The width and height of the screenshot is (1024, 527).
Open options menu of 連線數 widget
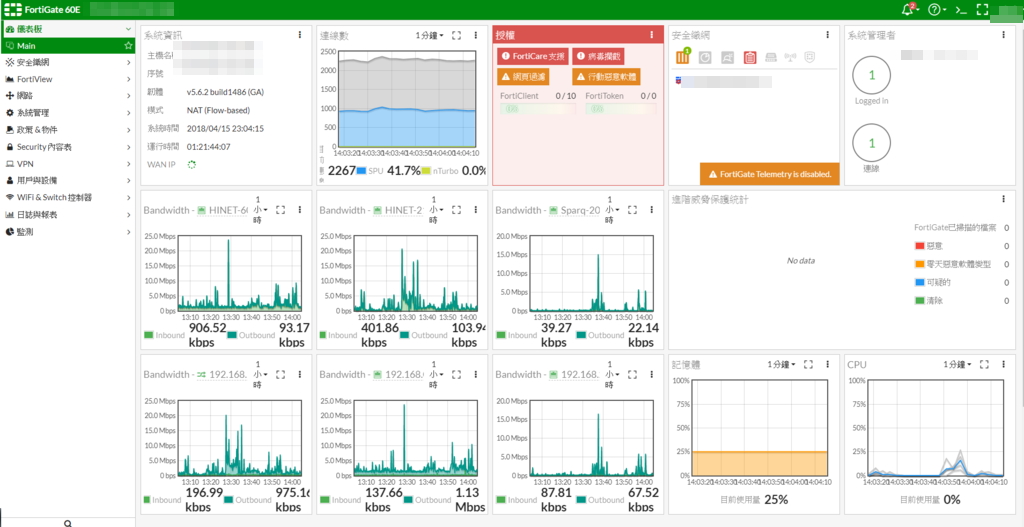(475, 35)
